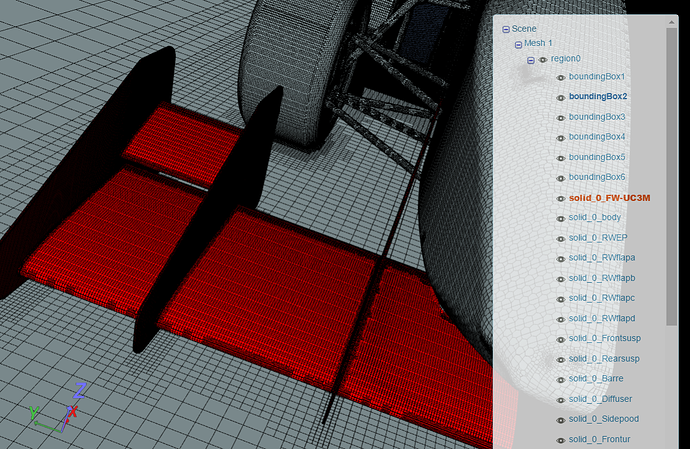Select solid_0_Rearsusp entry
This screenshot has width=690, height=449.
point(604,359)
